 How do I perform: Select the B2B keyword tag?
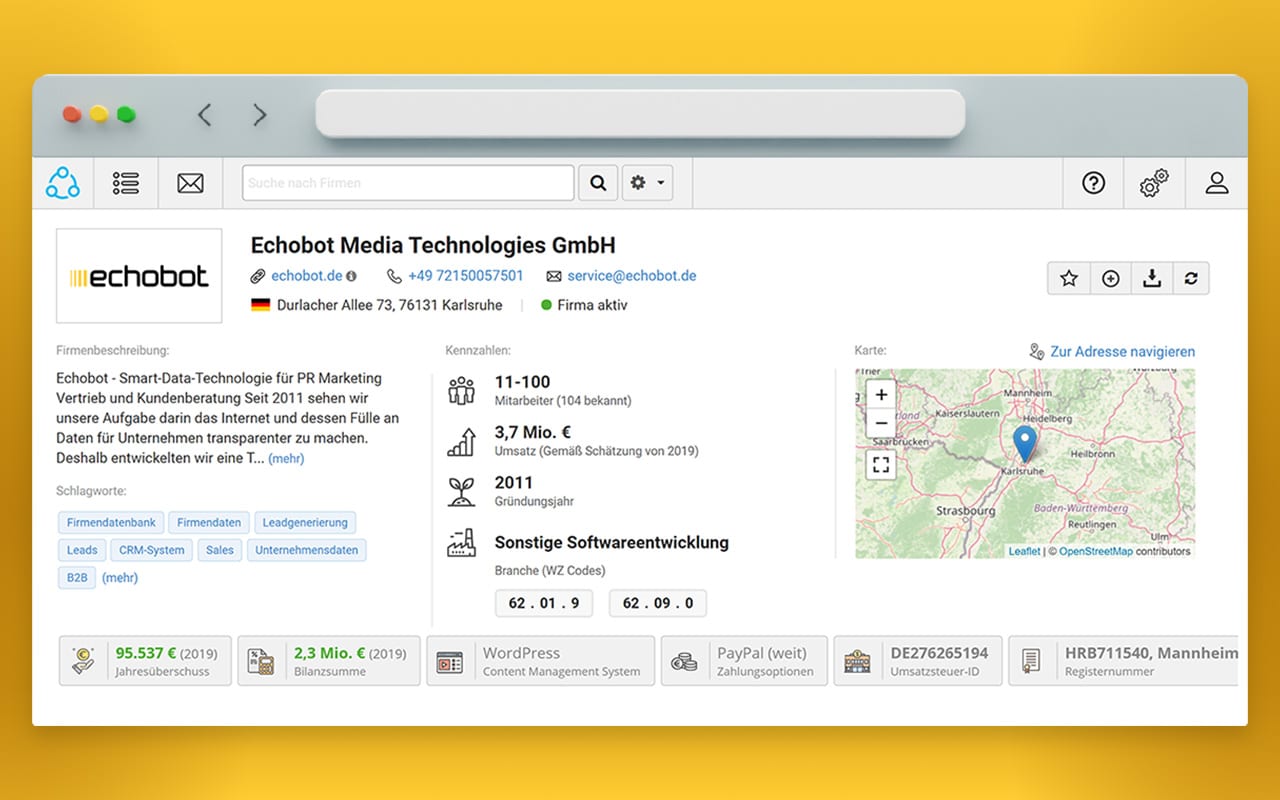pos(77,578)
